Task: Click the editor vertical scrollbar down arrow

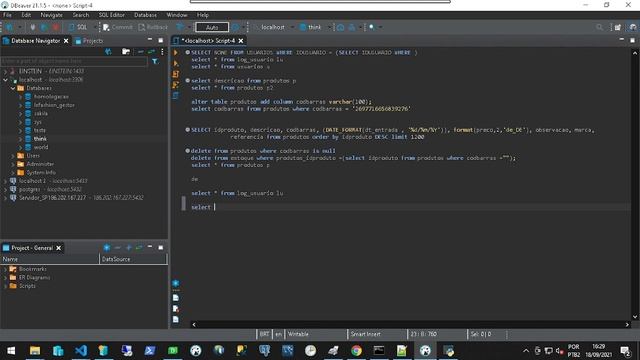Action: pos(635,317)
